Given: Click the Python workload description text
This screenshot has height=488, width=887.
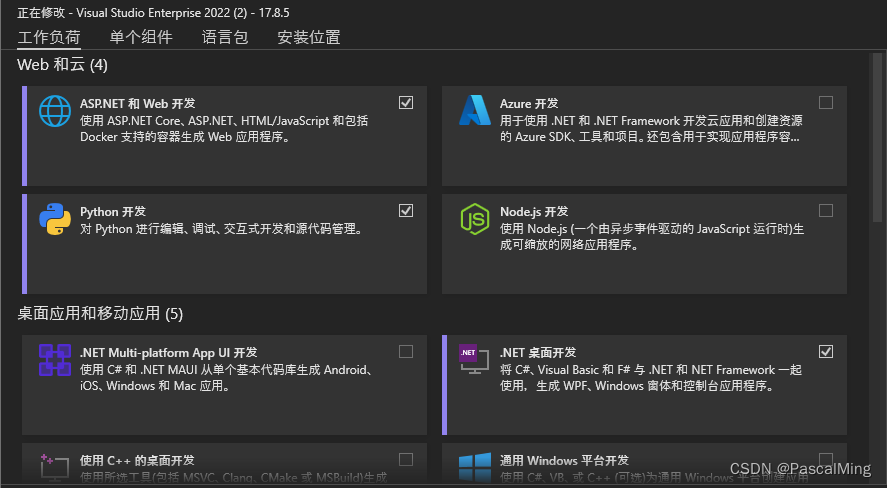Looking at the screenshot, I should pyautogui.click(x=223, y=229).
